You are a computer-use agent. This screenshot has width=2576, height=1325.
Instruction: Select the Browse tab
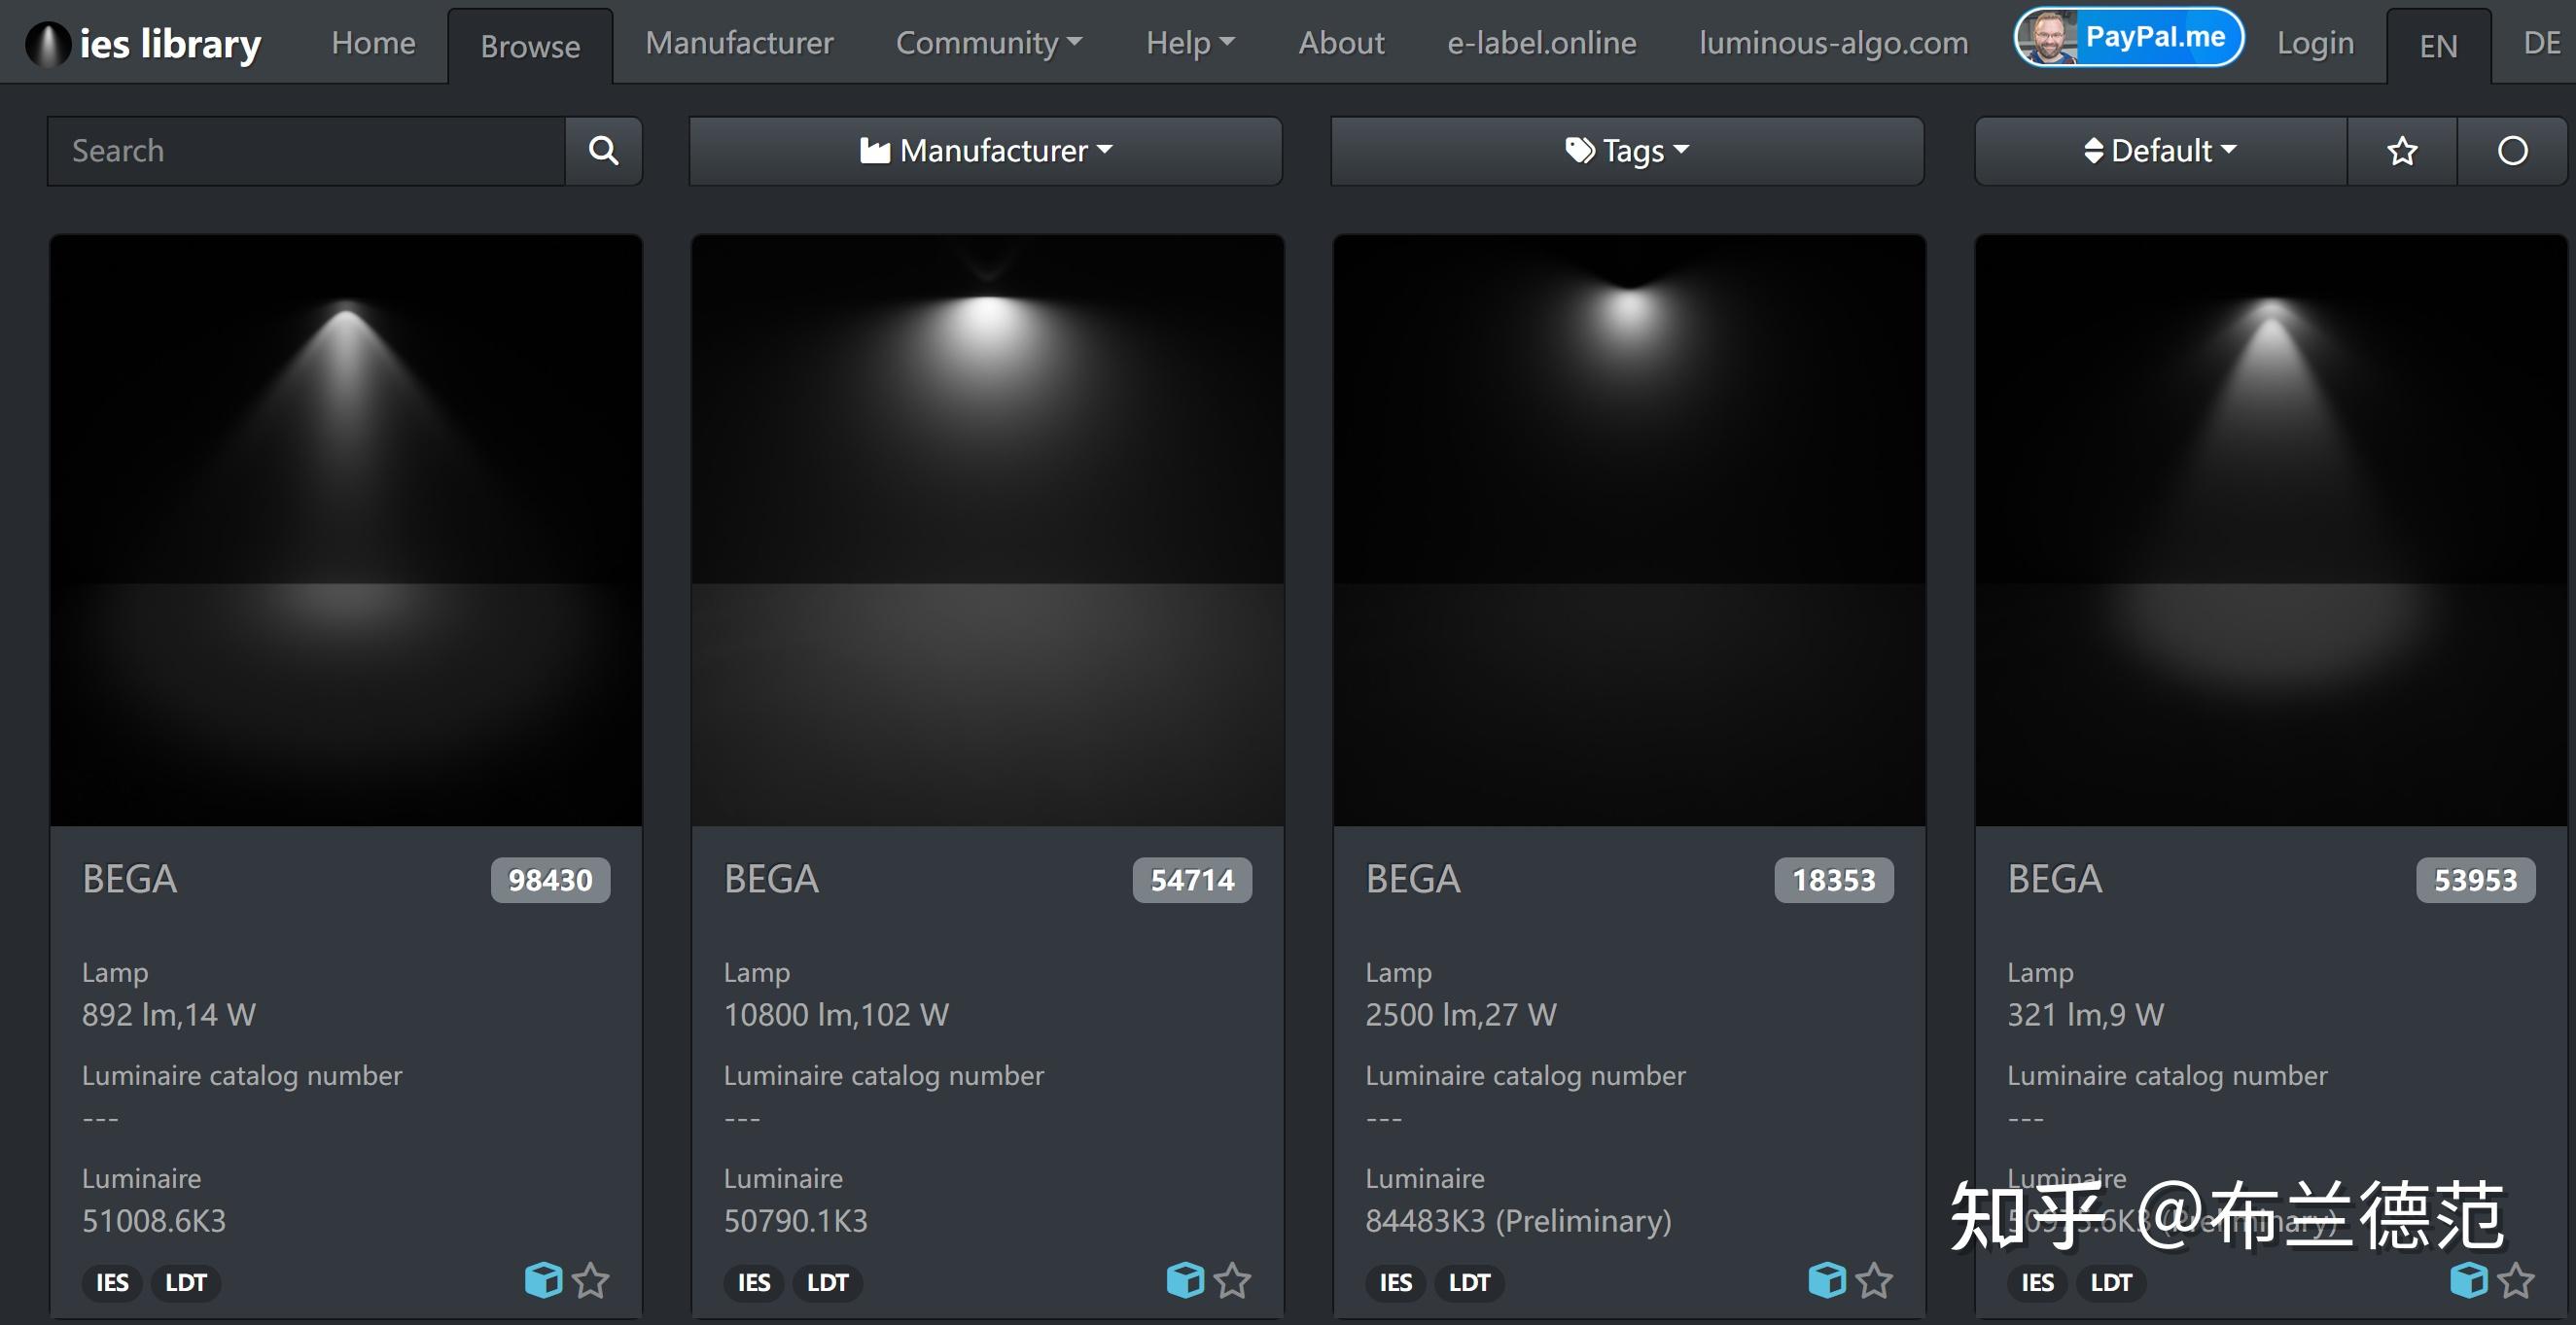coord(530,46)
